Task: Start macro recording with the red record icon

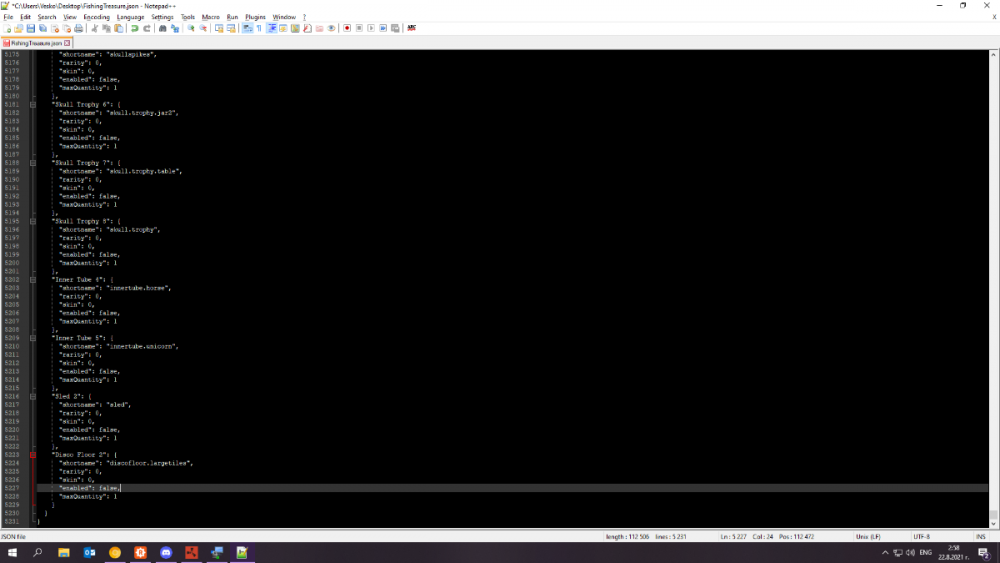Action: 346,28
